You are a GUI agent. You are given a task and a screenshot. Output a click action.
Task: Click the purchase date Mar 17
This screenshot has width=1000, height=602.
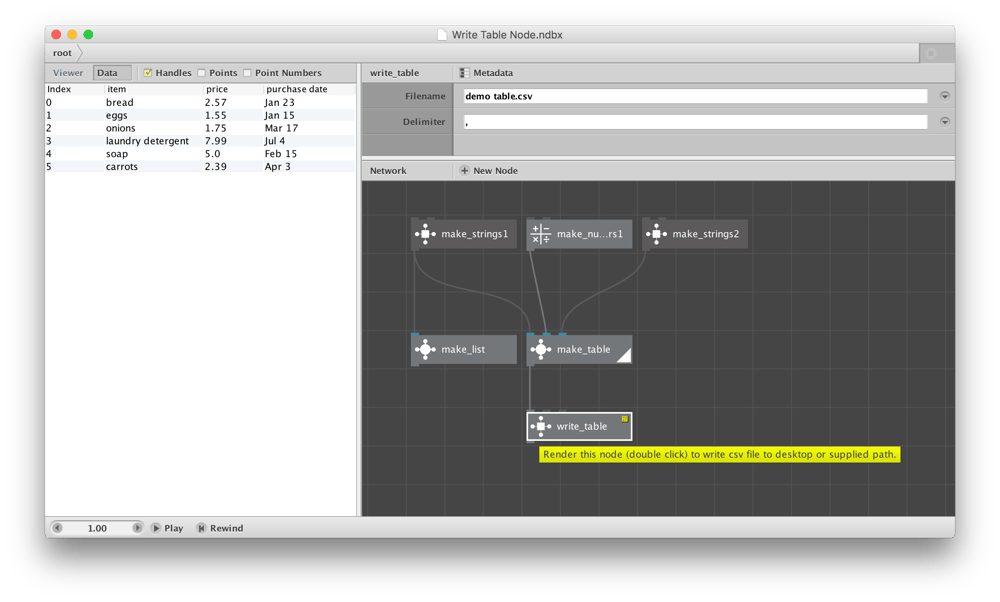(x=281, y=128)
